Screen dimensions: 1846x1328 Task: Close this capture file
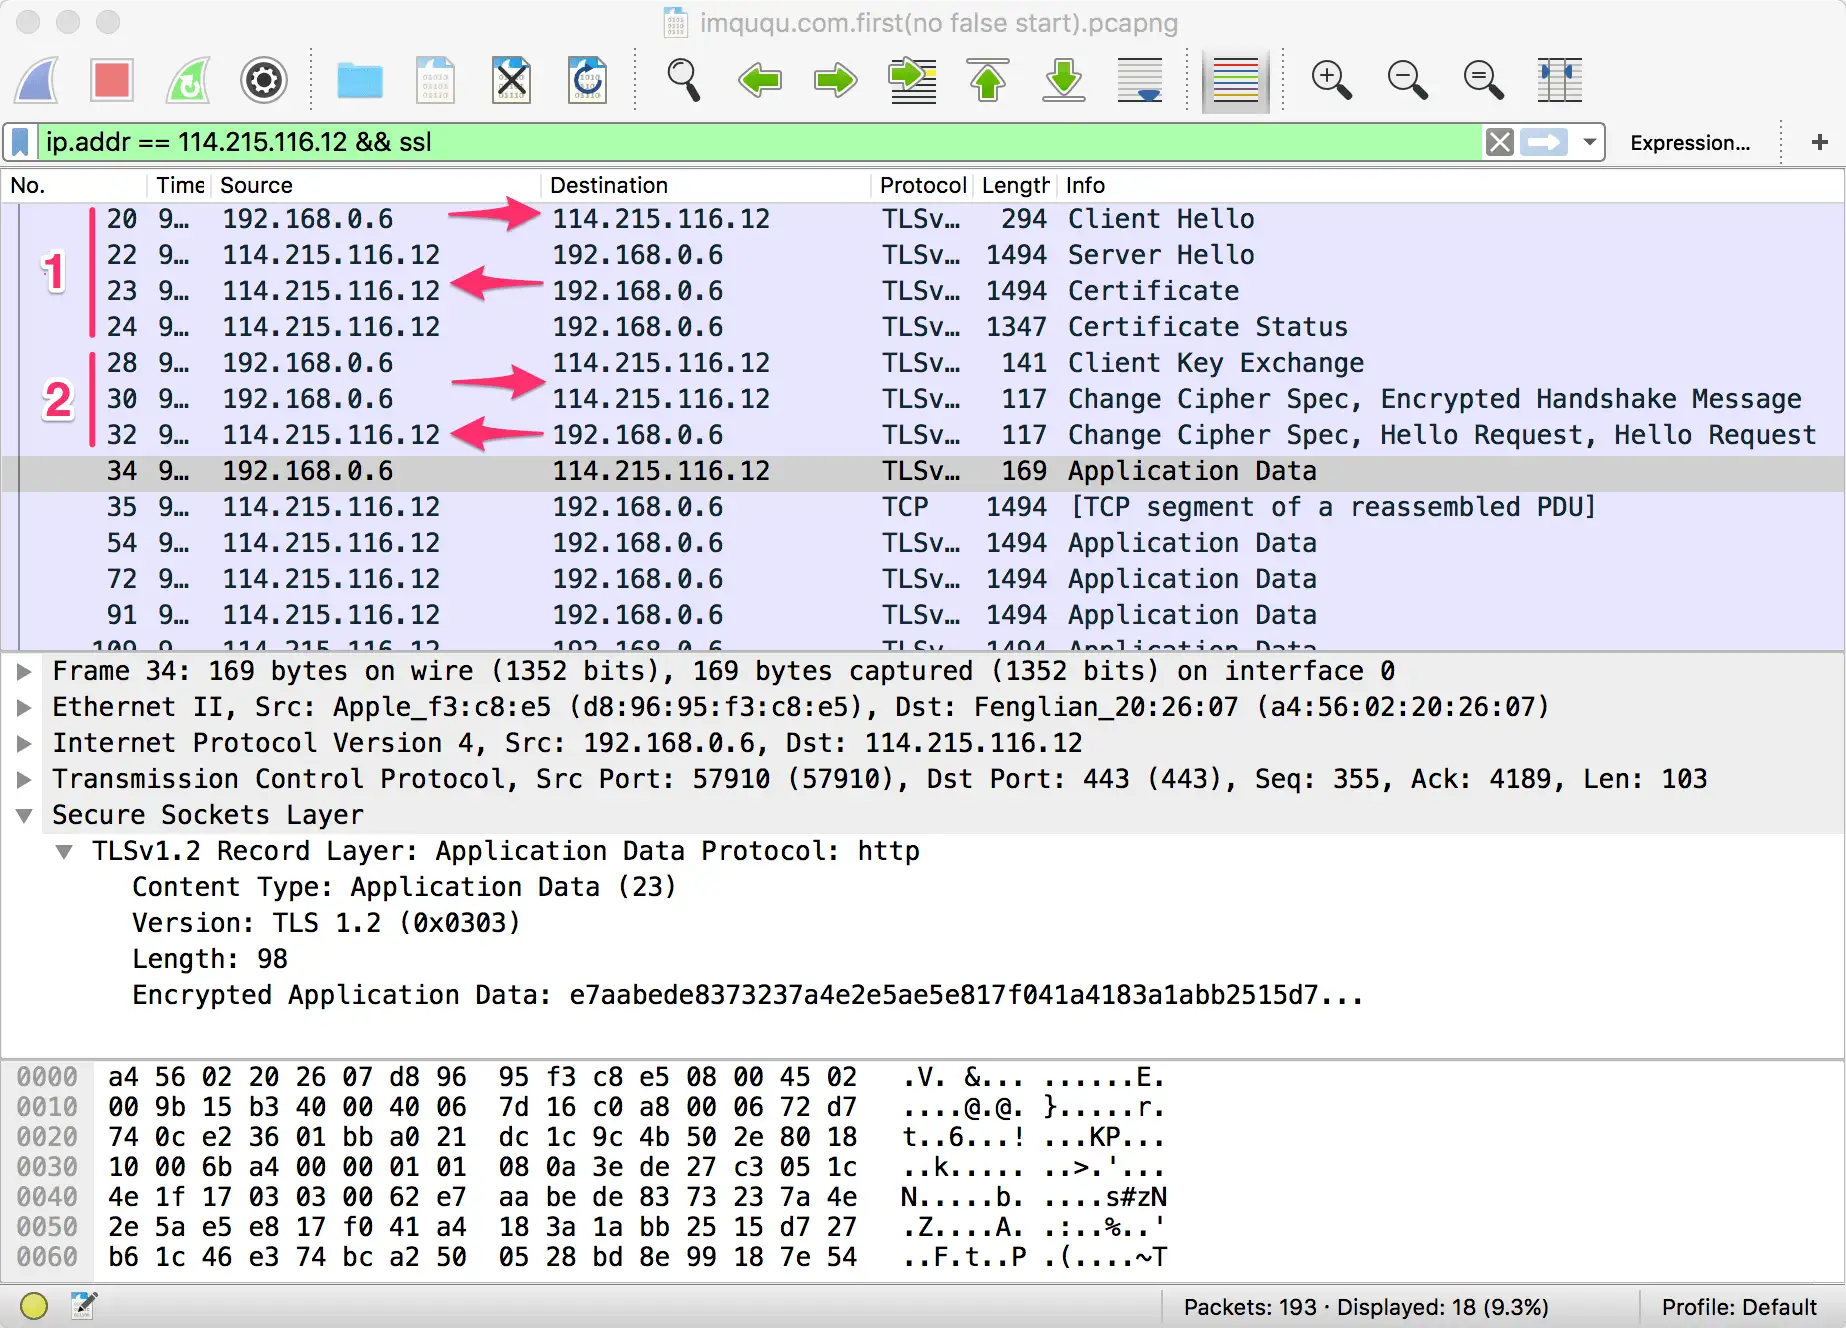tap(511, 80)
